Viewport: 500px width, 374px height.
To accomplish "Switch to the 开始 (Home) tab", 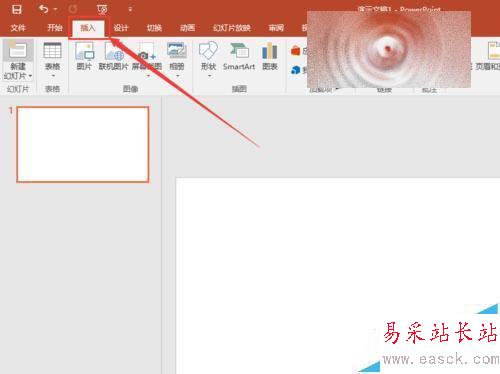I will click(x=55, y=28).
